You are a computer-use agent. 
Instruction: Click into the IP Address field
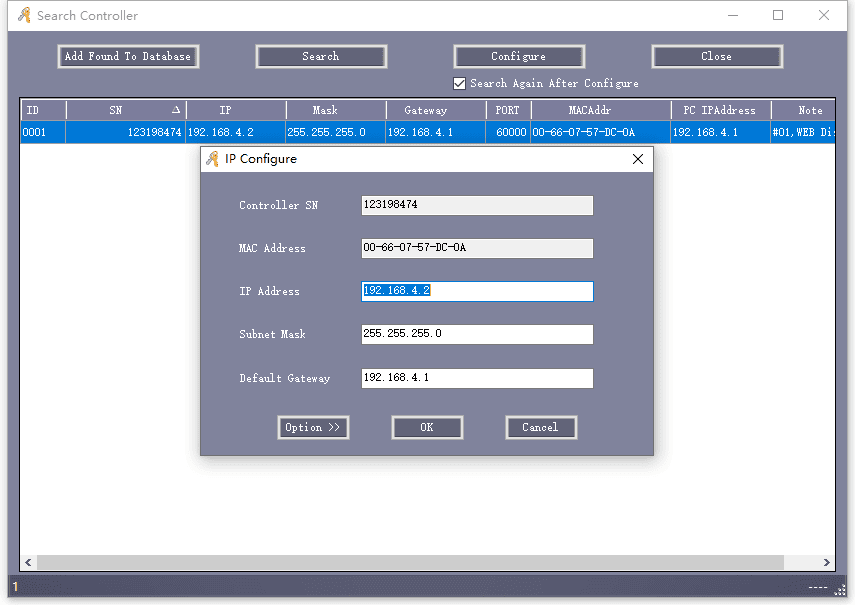pos(477,291)
